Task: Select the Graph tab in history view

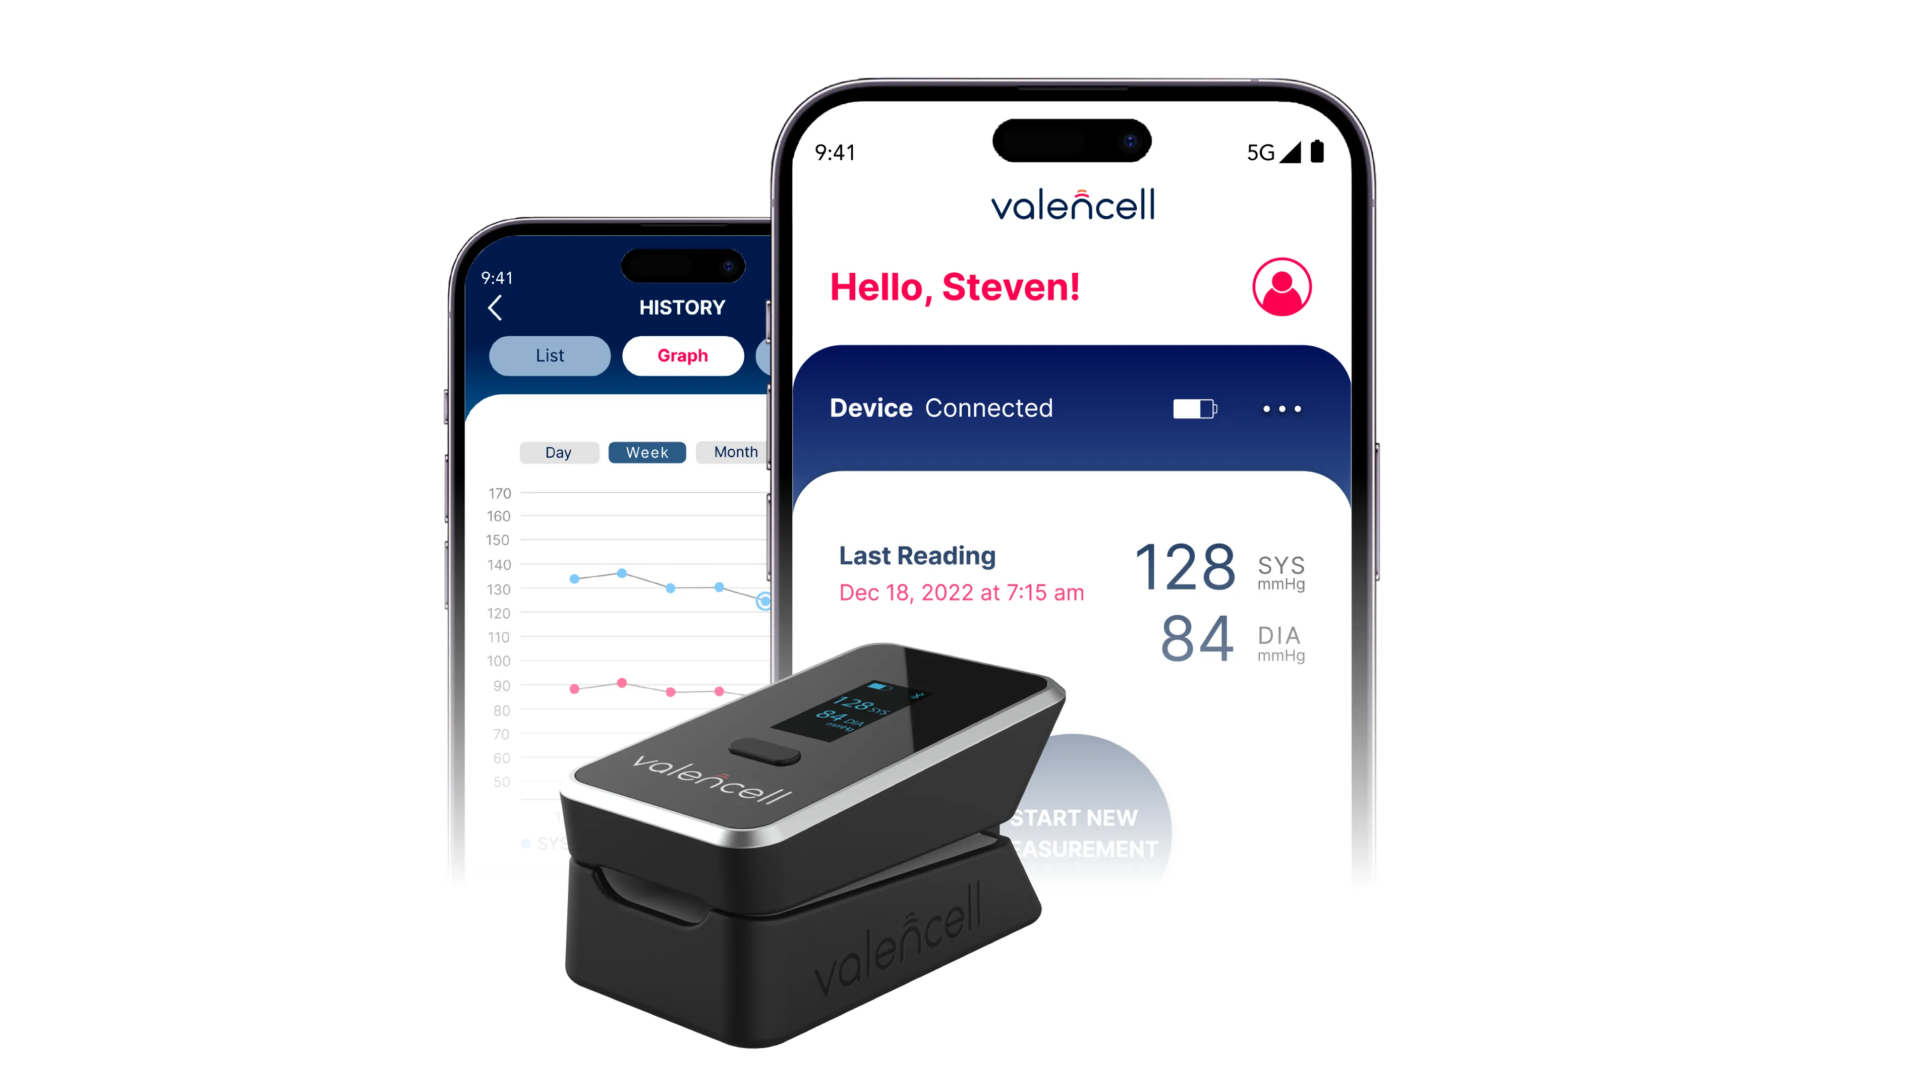Action: (683, 355)
